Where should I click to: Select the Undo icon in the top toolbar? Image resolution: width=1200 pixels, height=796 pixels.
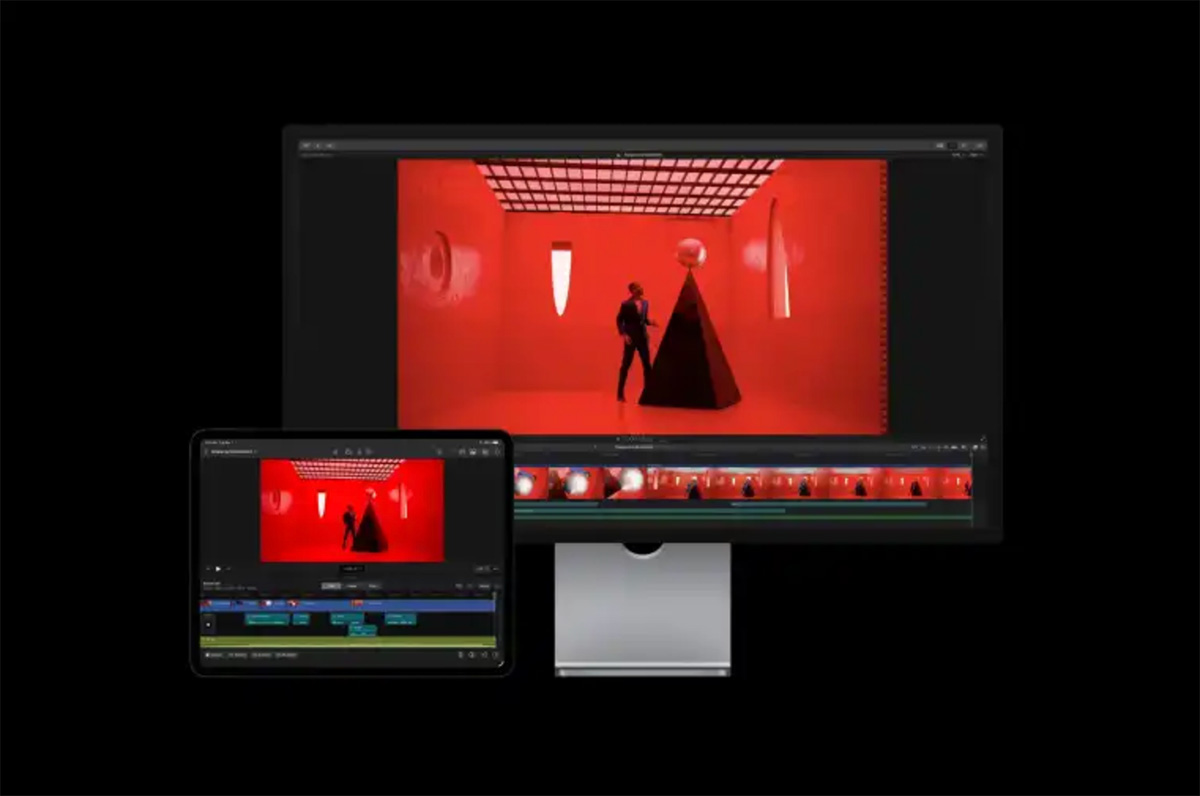320,145
